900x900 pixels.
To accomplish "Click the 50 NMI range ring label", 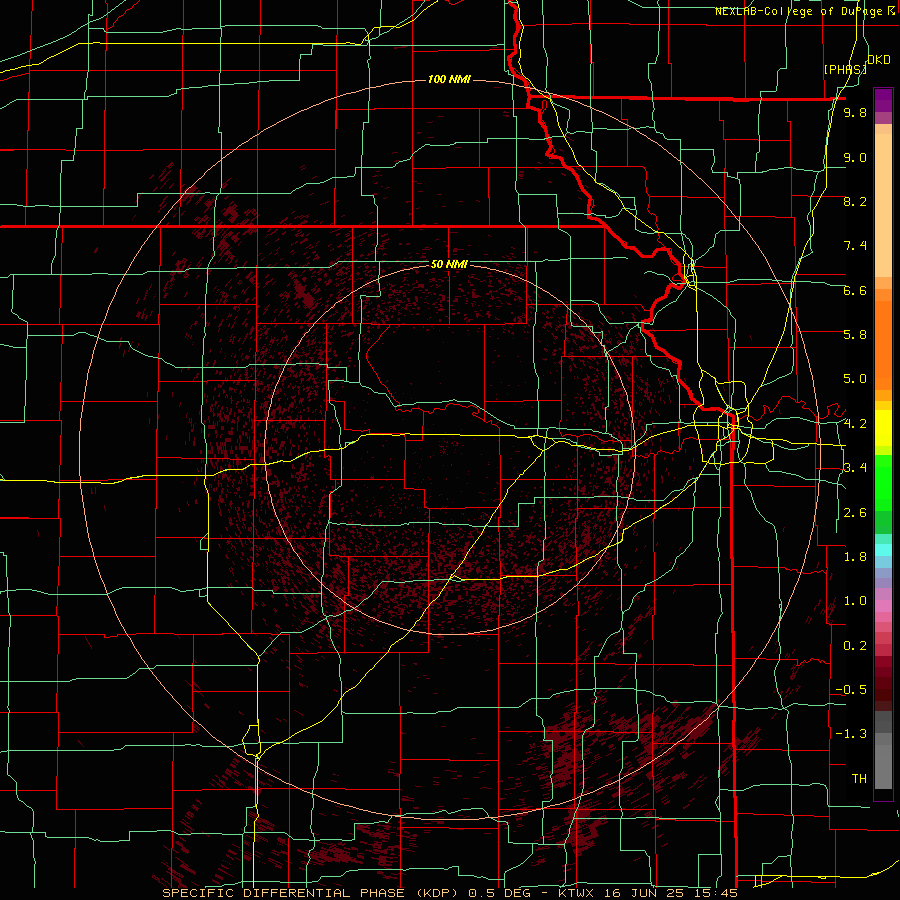I will pyautogui.click(x=449, y=264).
